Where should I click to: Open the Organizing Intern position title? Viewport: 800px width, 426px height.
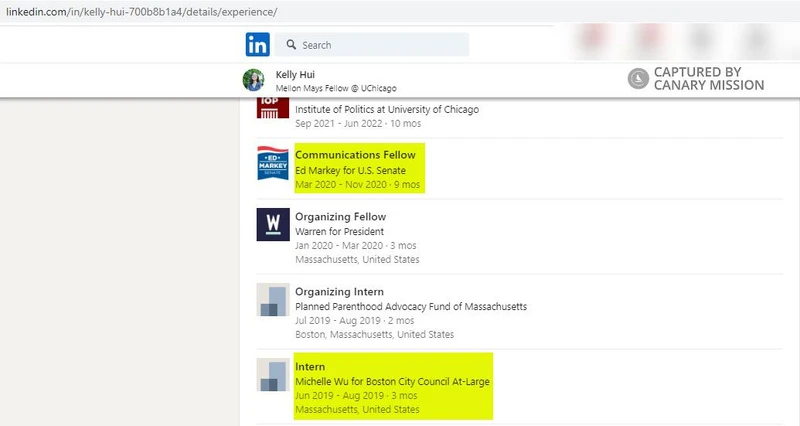point(339,292)
